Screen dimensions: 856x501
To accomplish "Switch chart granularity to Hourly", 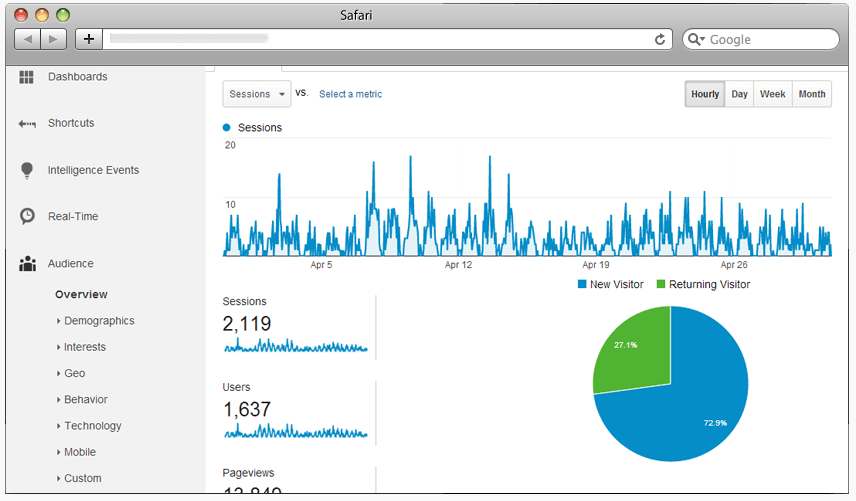I will 705,94.
